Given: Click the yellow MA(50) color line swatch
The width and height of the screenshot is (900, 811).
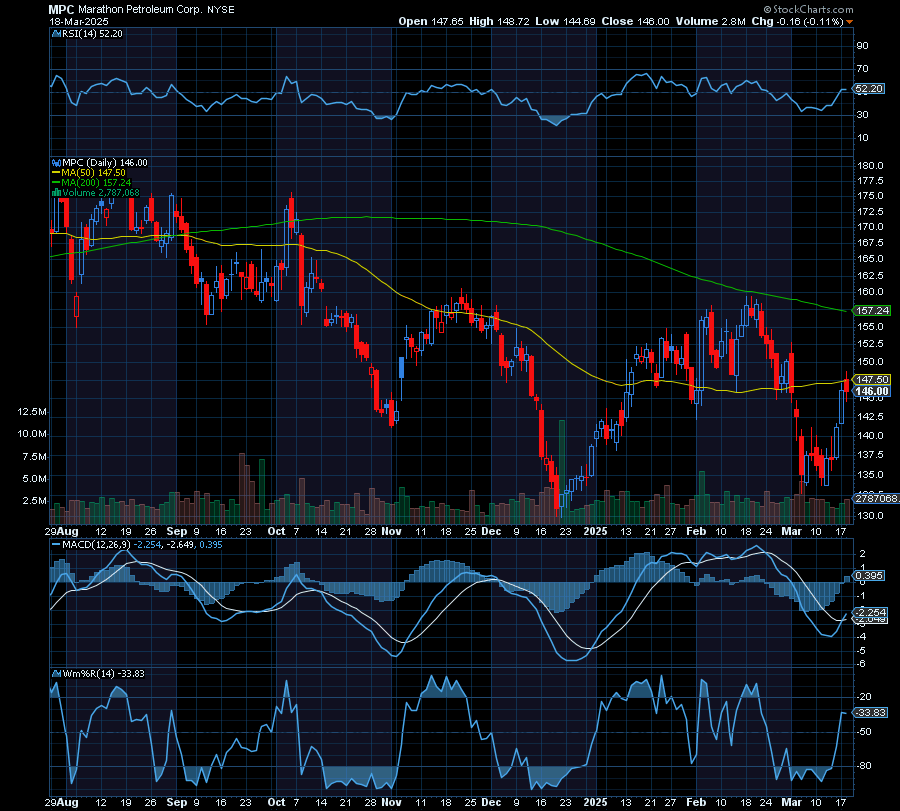Looking at the screenshot, I should pyautogui.click(x=54, y=172).
